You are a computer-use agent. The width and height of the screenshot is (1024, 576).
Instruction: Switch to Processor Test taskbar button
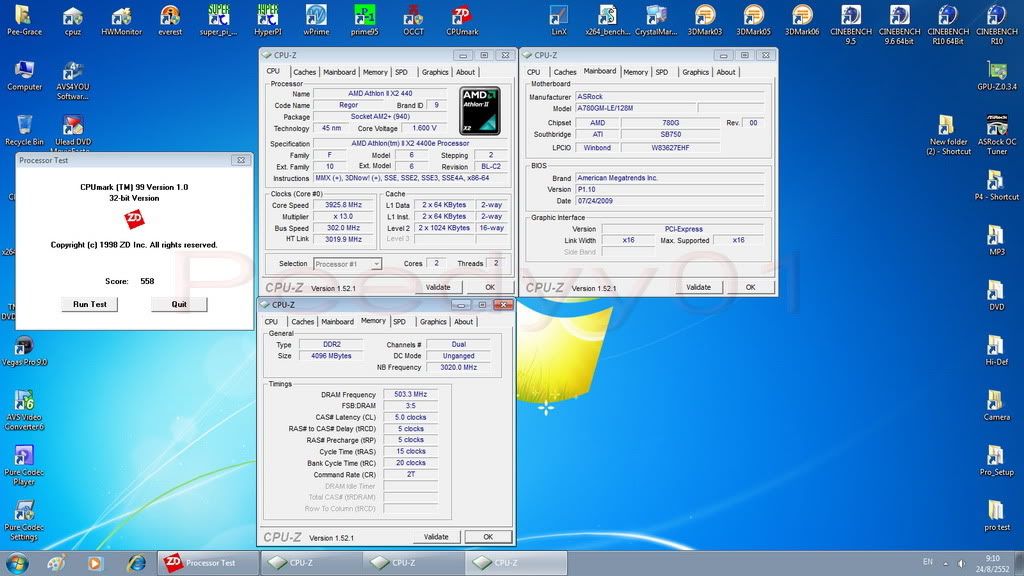pyautogui.click(x=208, y=562)
